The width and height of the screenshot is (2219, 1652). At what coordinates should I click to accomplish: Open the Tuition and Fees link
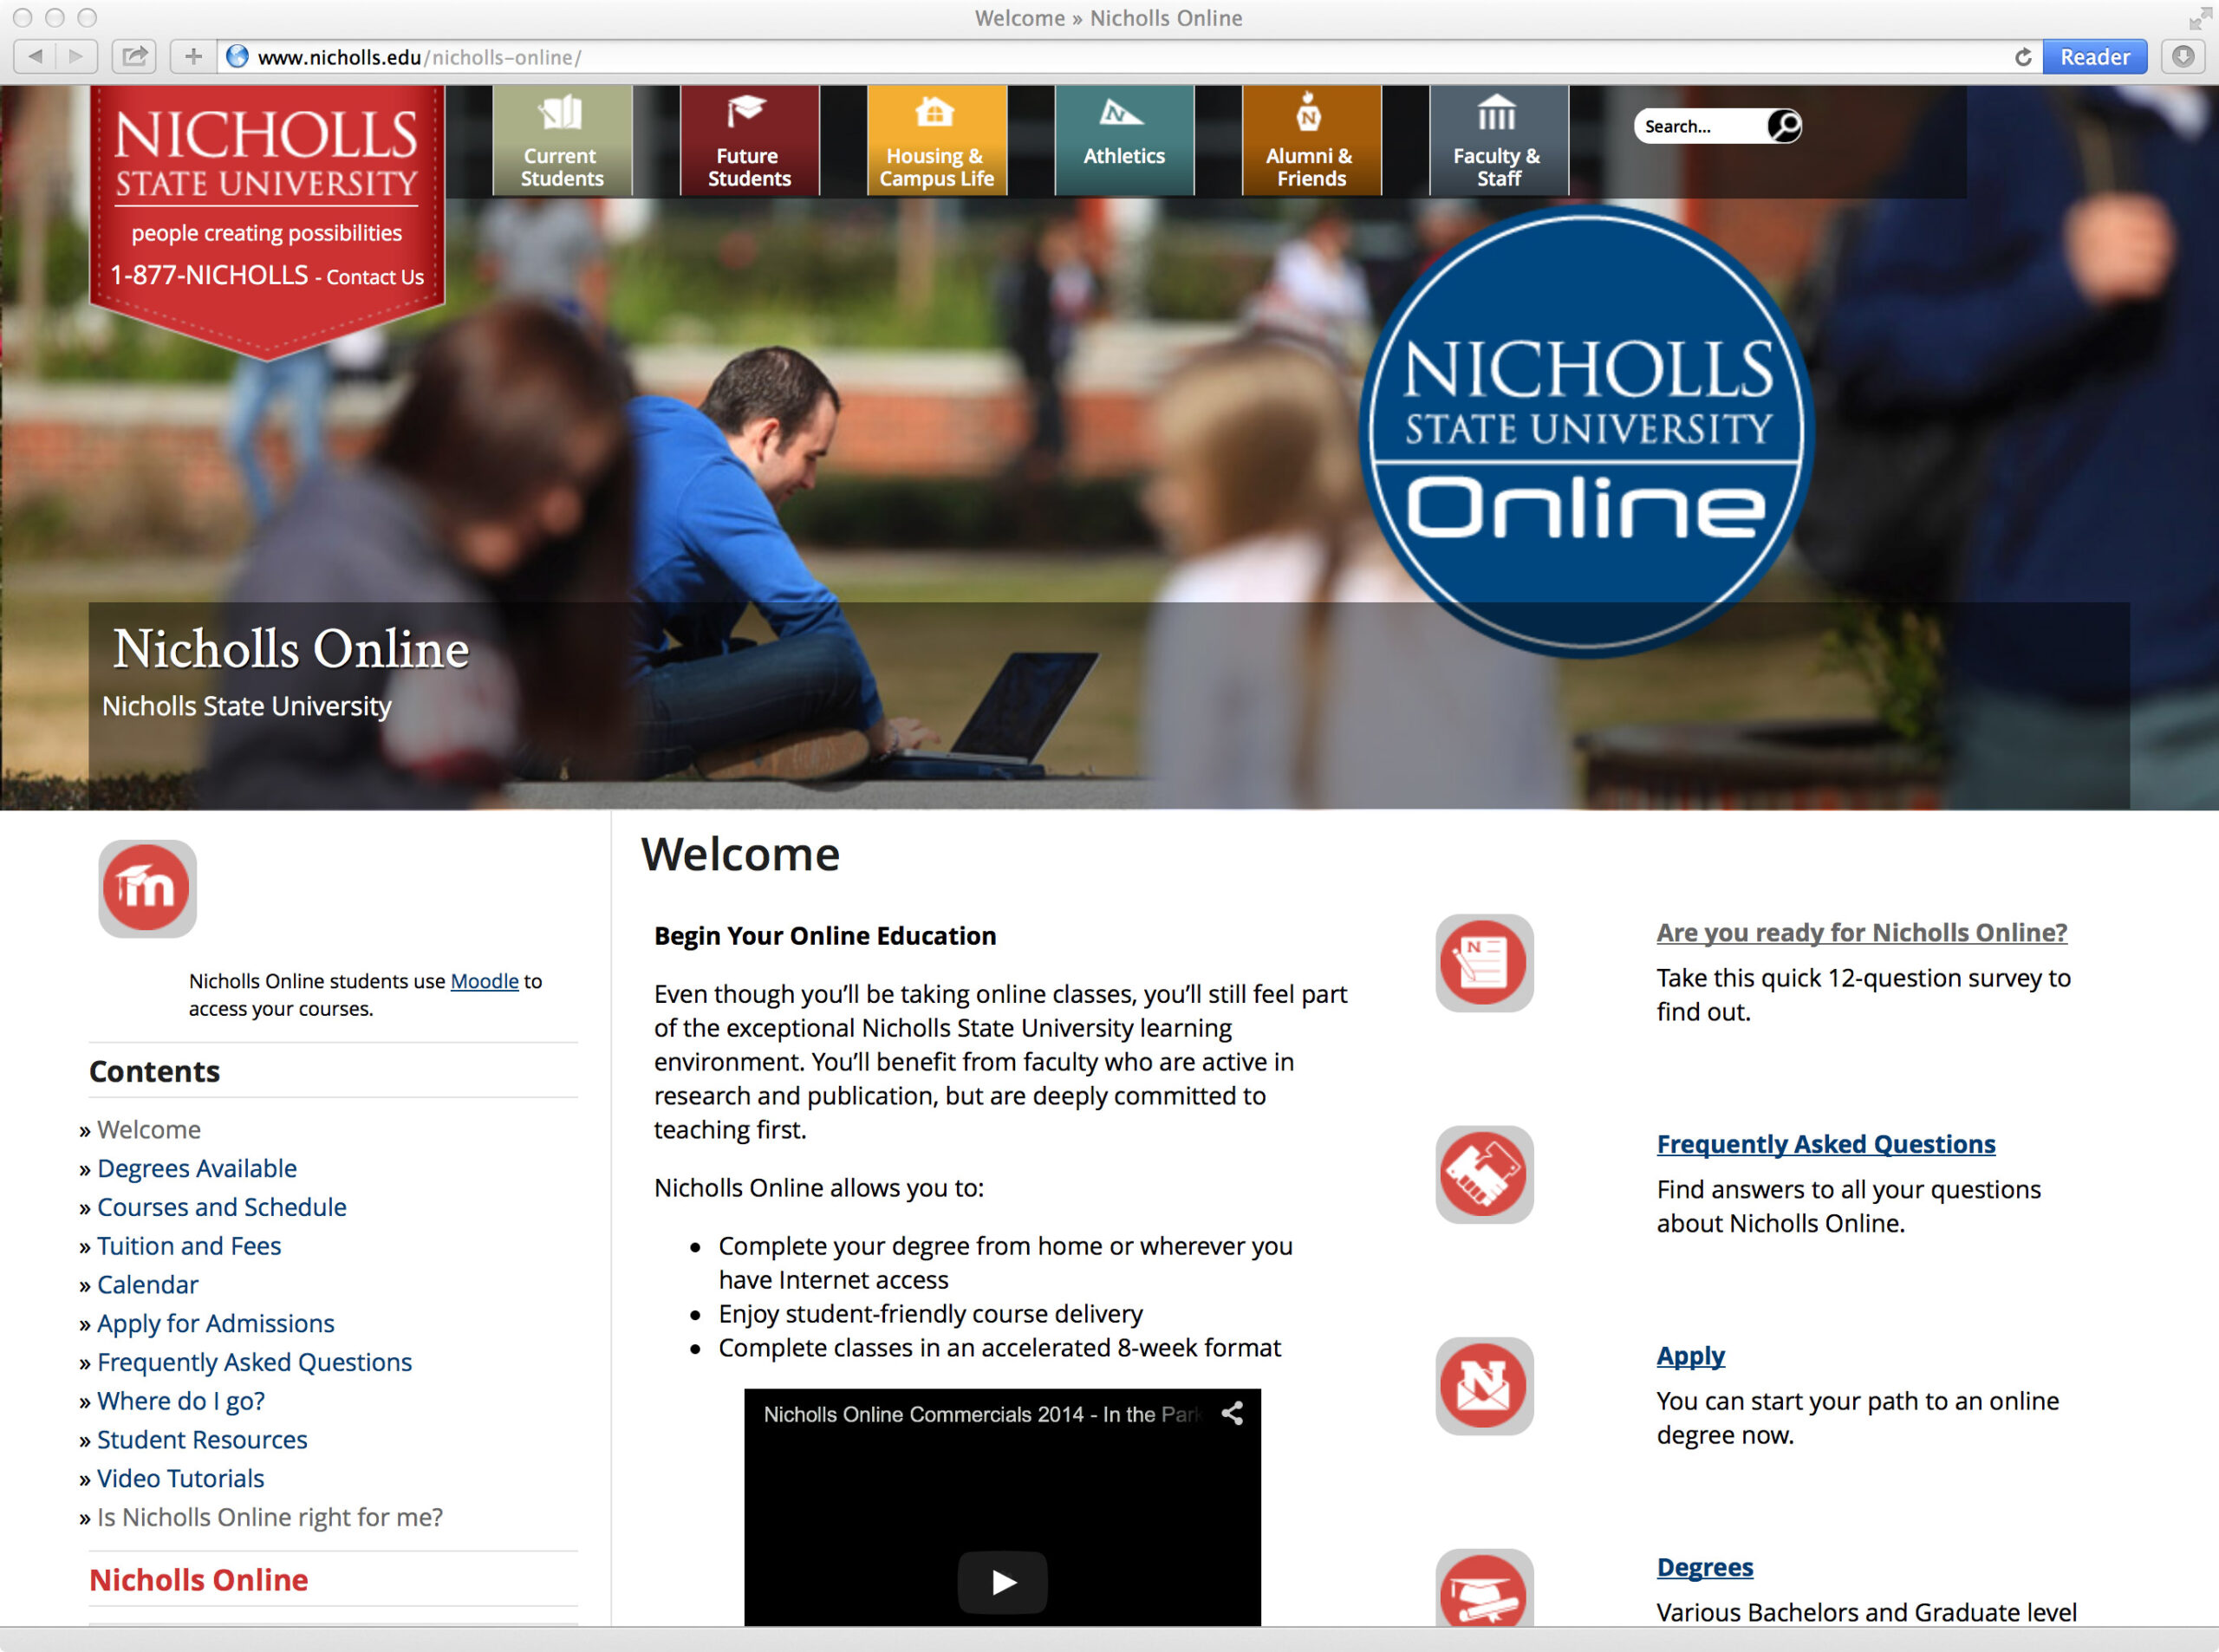tap(189, 1246)
